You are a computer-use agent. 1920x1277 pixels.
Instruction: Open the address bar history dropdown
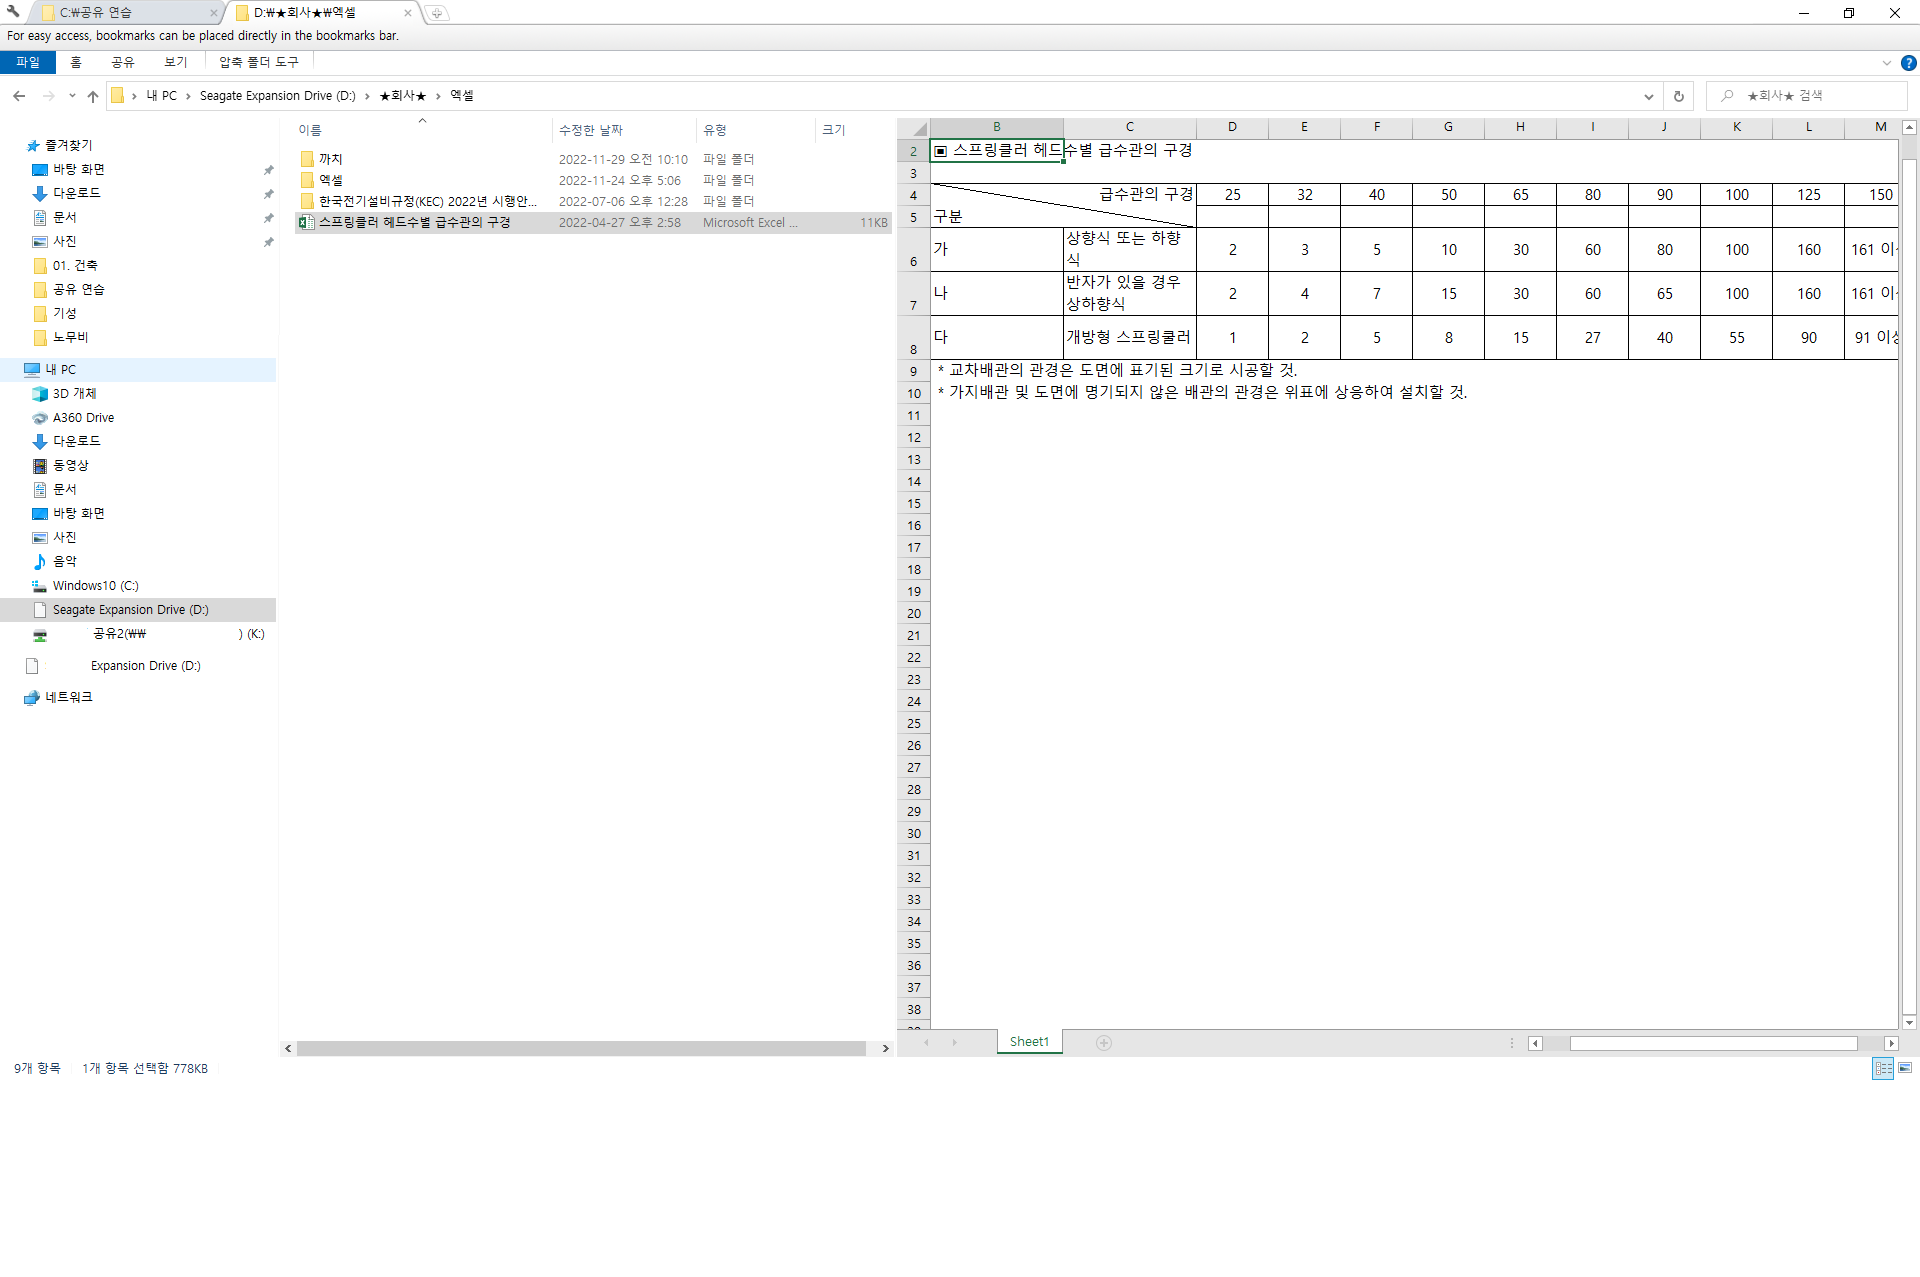pos(1648,96)
